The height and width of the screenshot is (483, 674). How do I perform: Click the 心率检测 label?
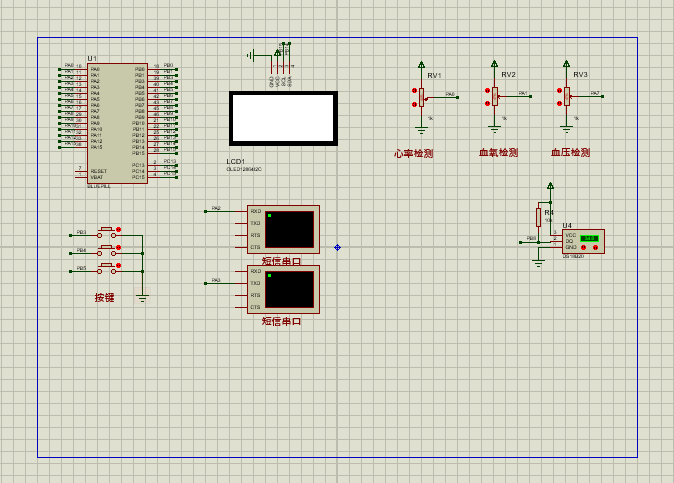(x=414, y=153)
